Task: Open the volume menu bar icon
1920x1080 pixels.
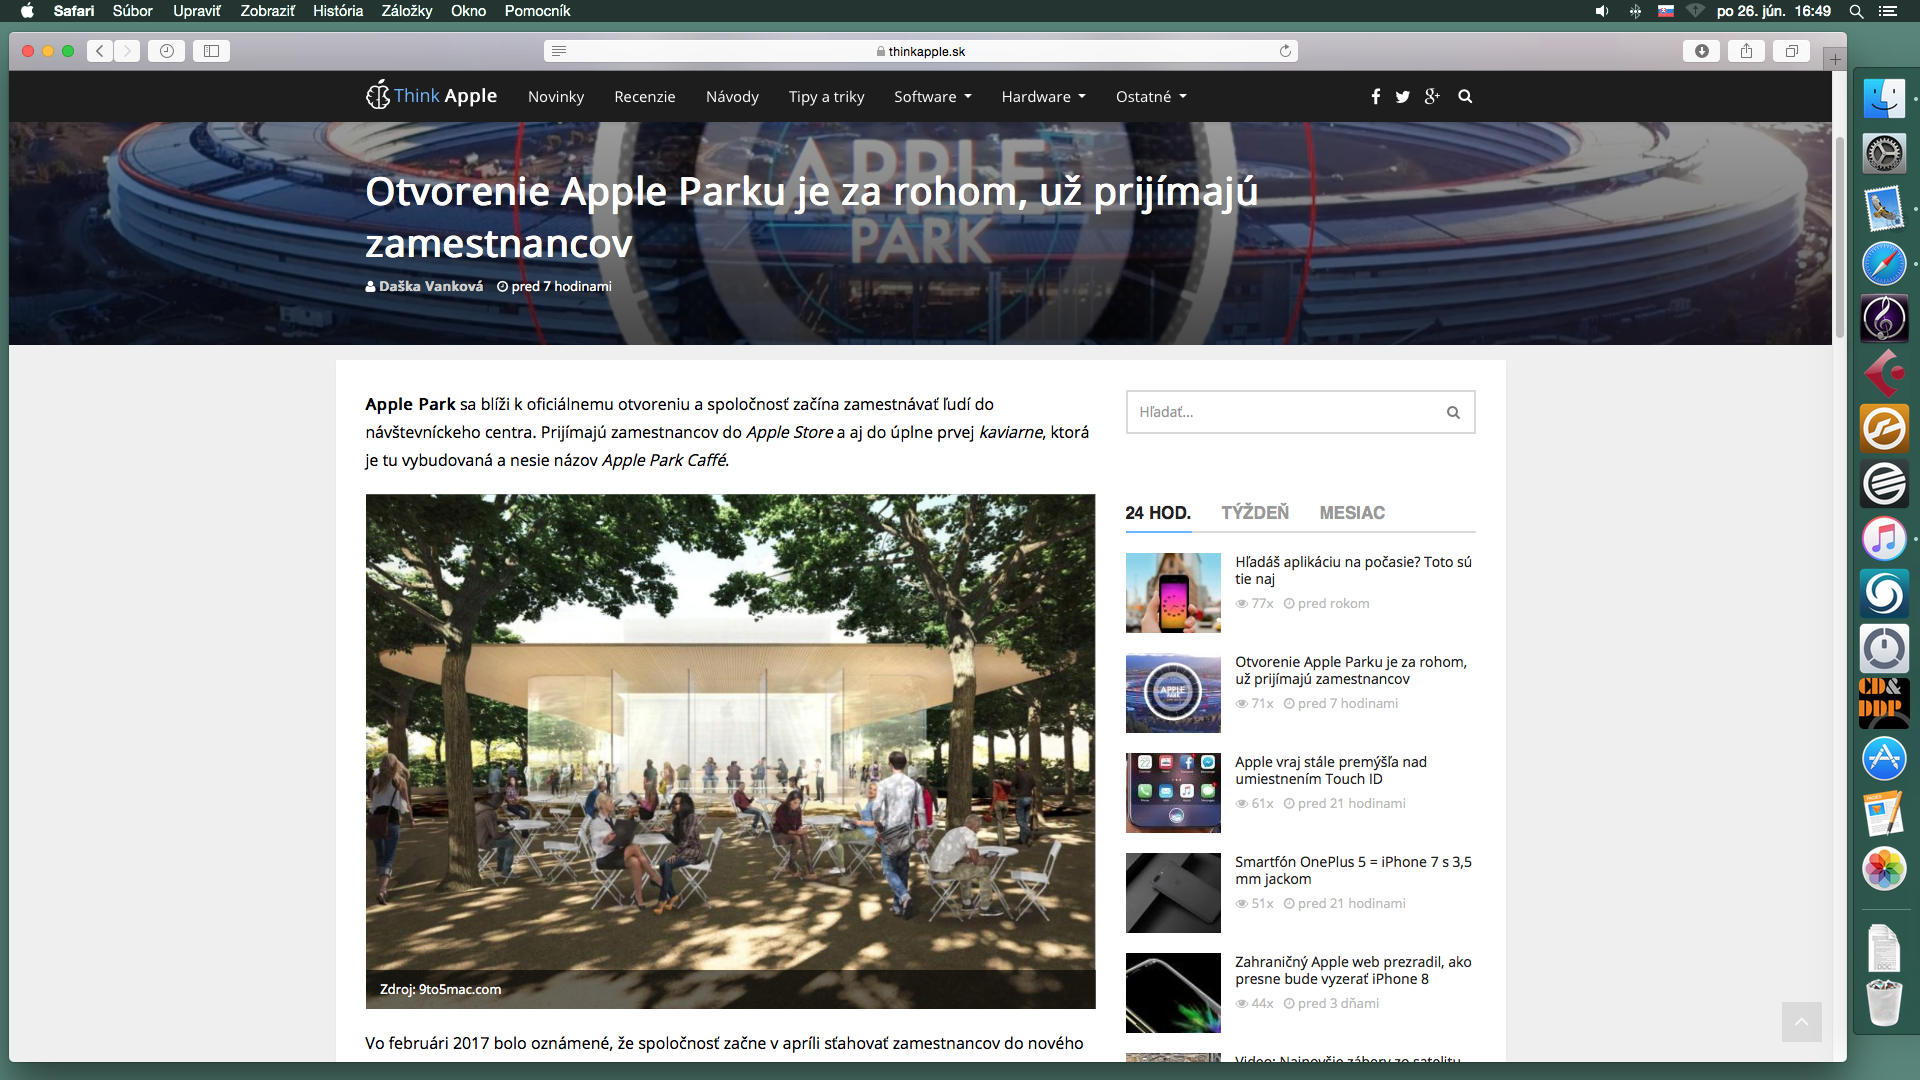Action: (x=1601, y=11)
